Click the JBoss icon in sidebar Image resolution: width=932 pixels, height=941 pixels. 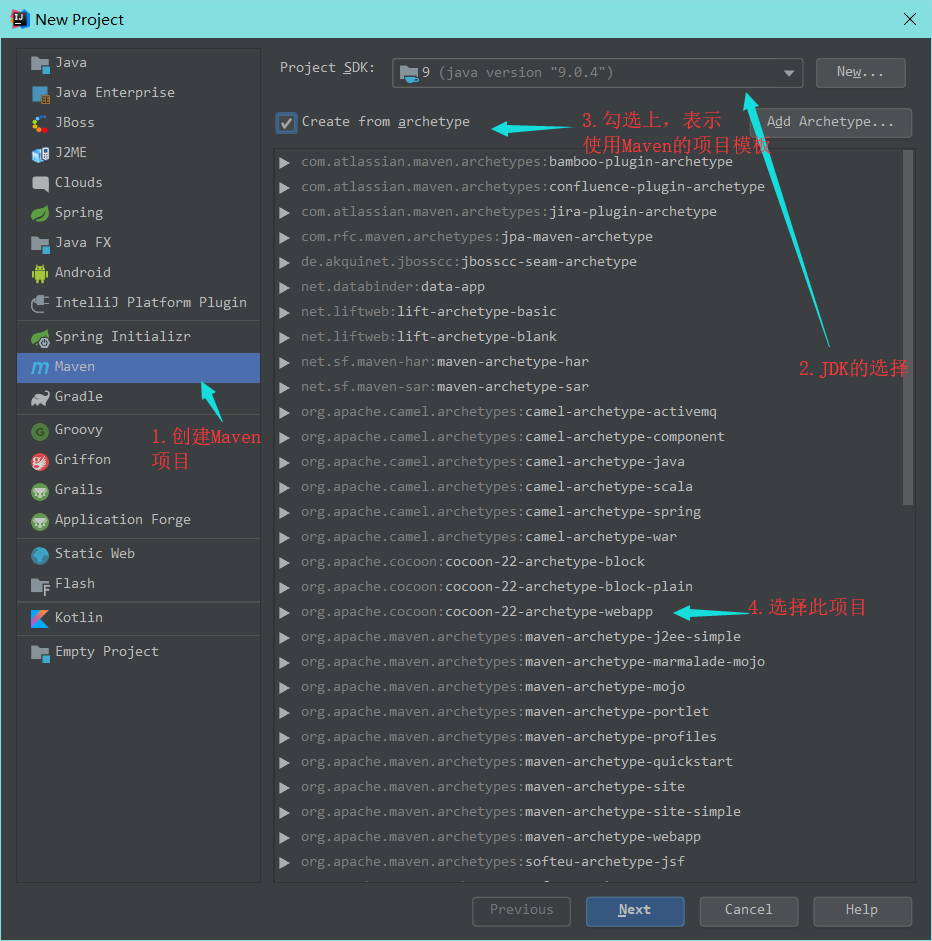point(40,124)
